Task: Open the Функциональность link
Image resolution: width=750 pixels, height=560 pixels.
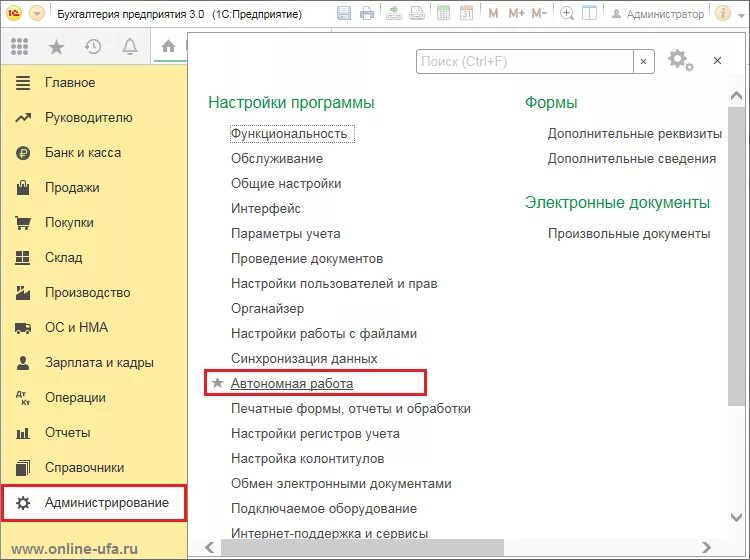Action: pos(289,133)
